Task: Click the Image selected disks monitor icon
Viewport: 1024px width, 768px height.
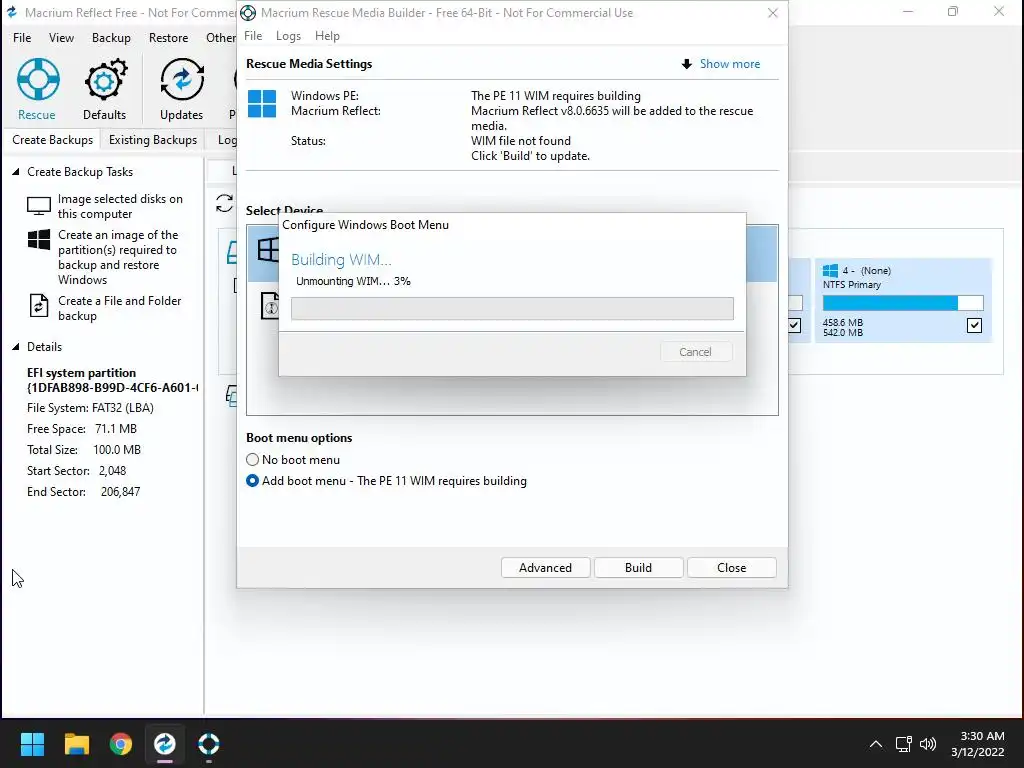Action: (x=39, y=206)
